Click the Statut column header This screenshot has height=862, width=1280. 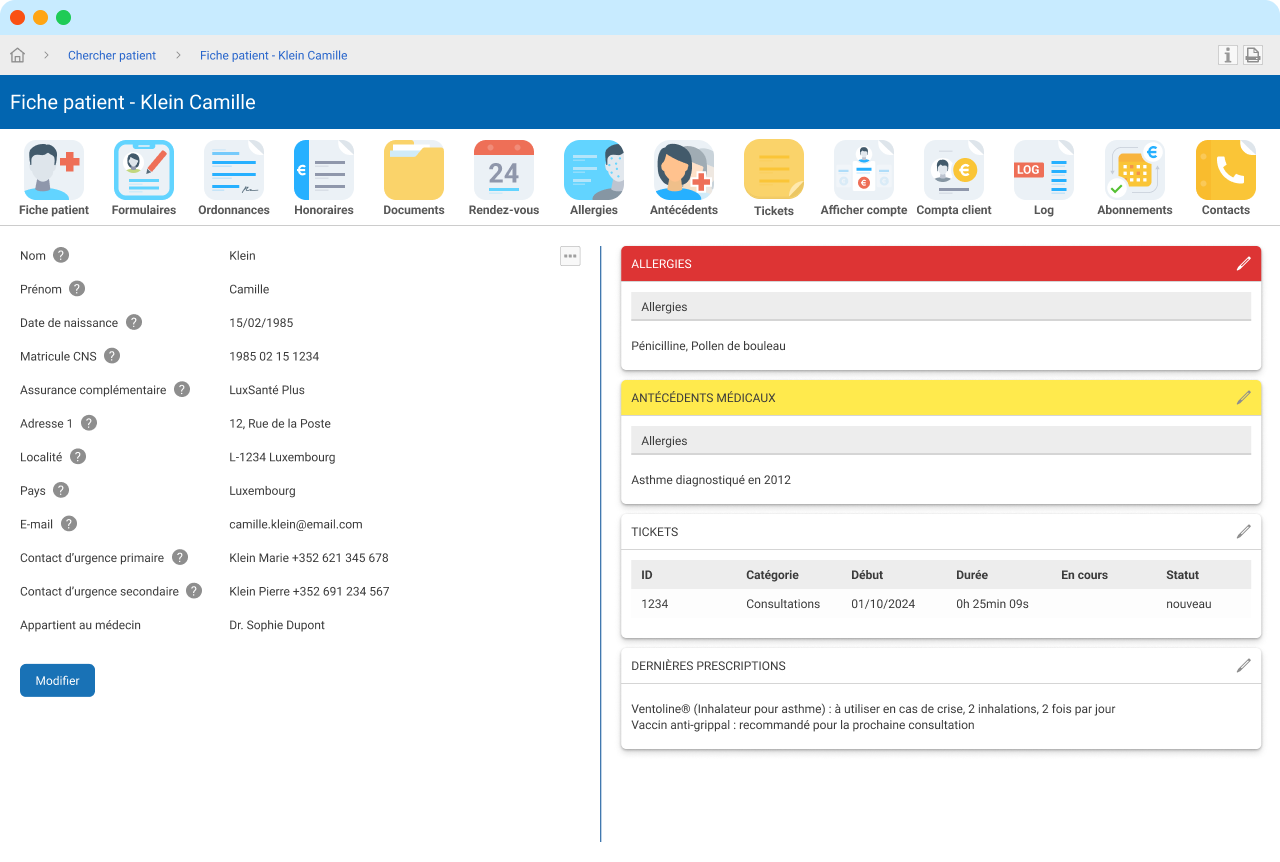[x=1182, y=575]
